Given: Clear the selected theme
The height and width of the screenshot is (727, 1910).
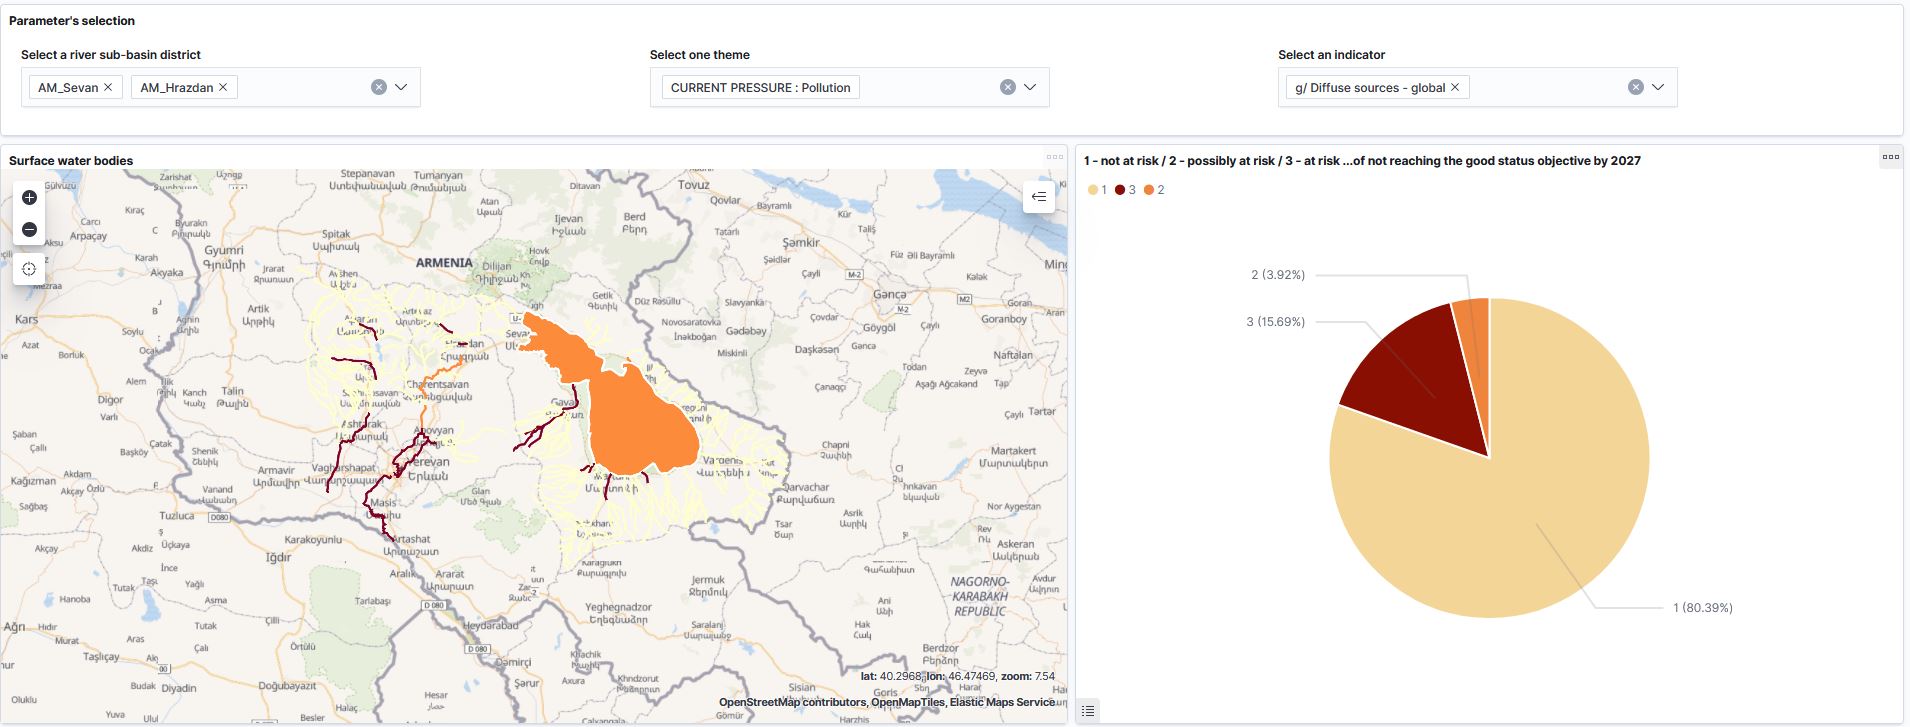Looking at the screenshot, I should (1008, 87).
